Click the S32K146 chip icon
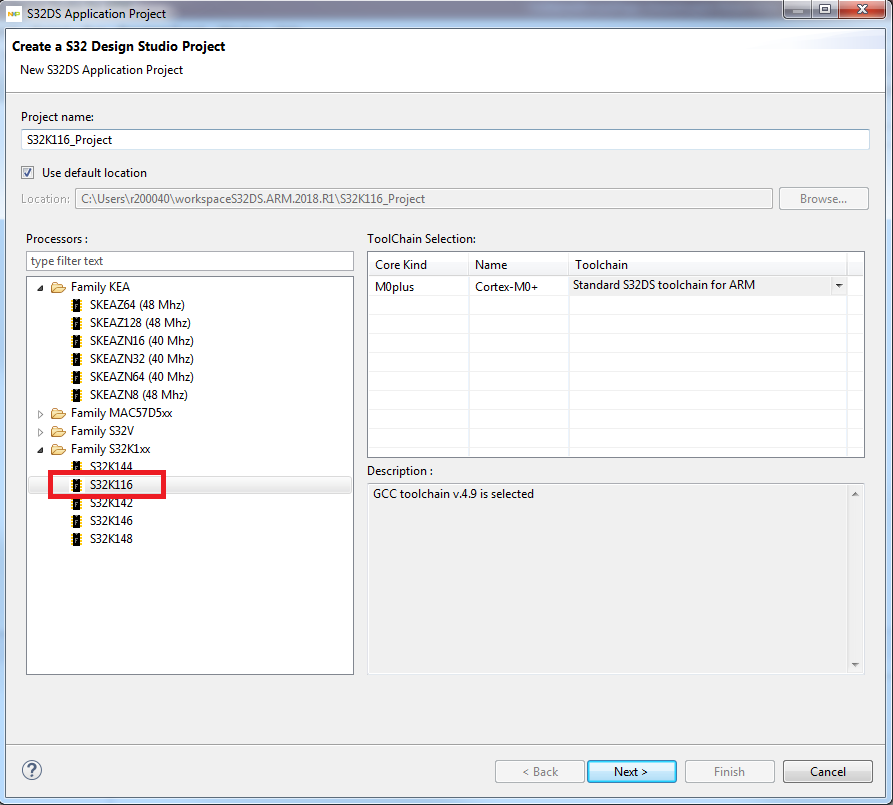893x805 pixels. coord(76,521)
